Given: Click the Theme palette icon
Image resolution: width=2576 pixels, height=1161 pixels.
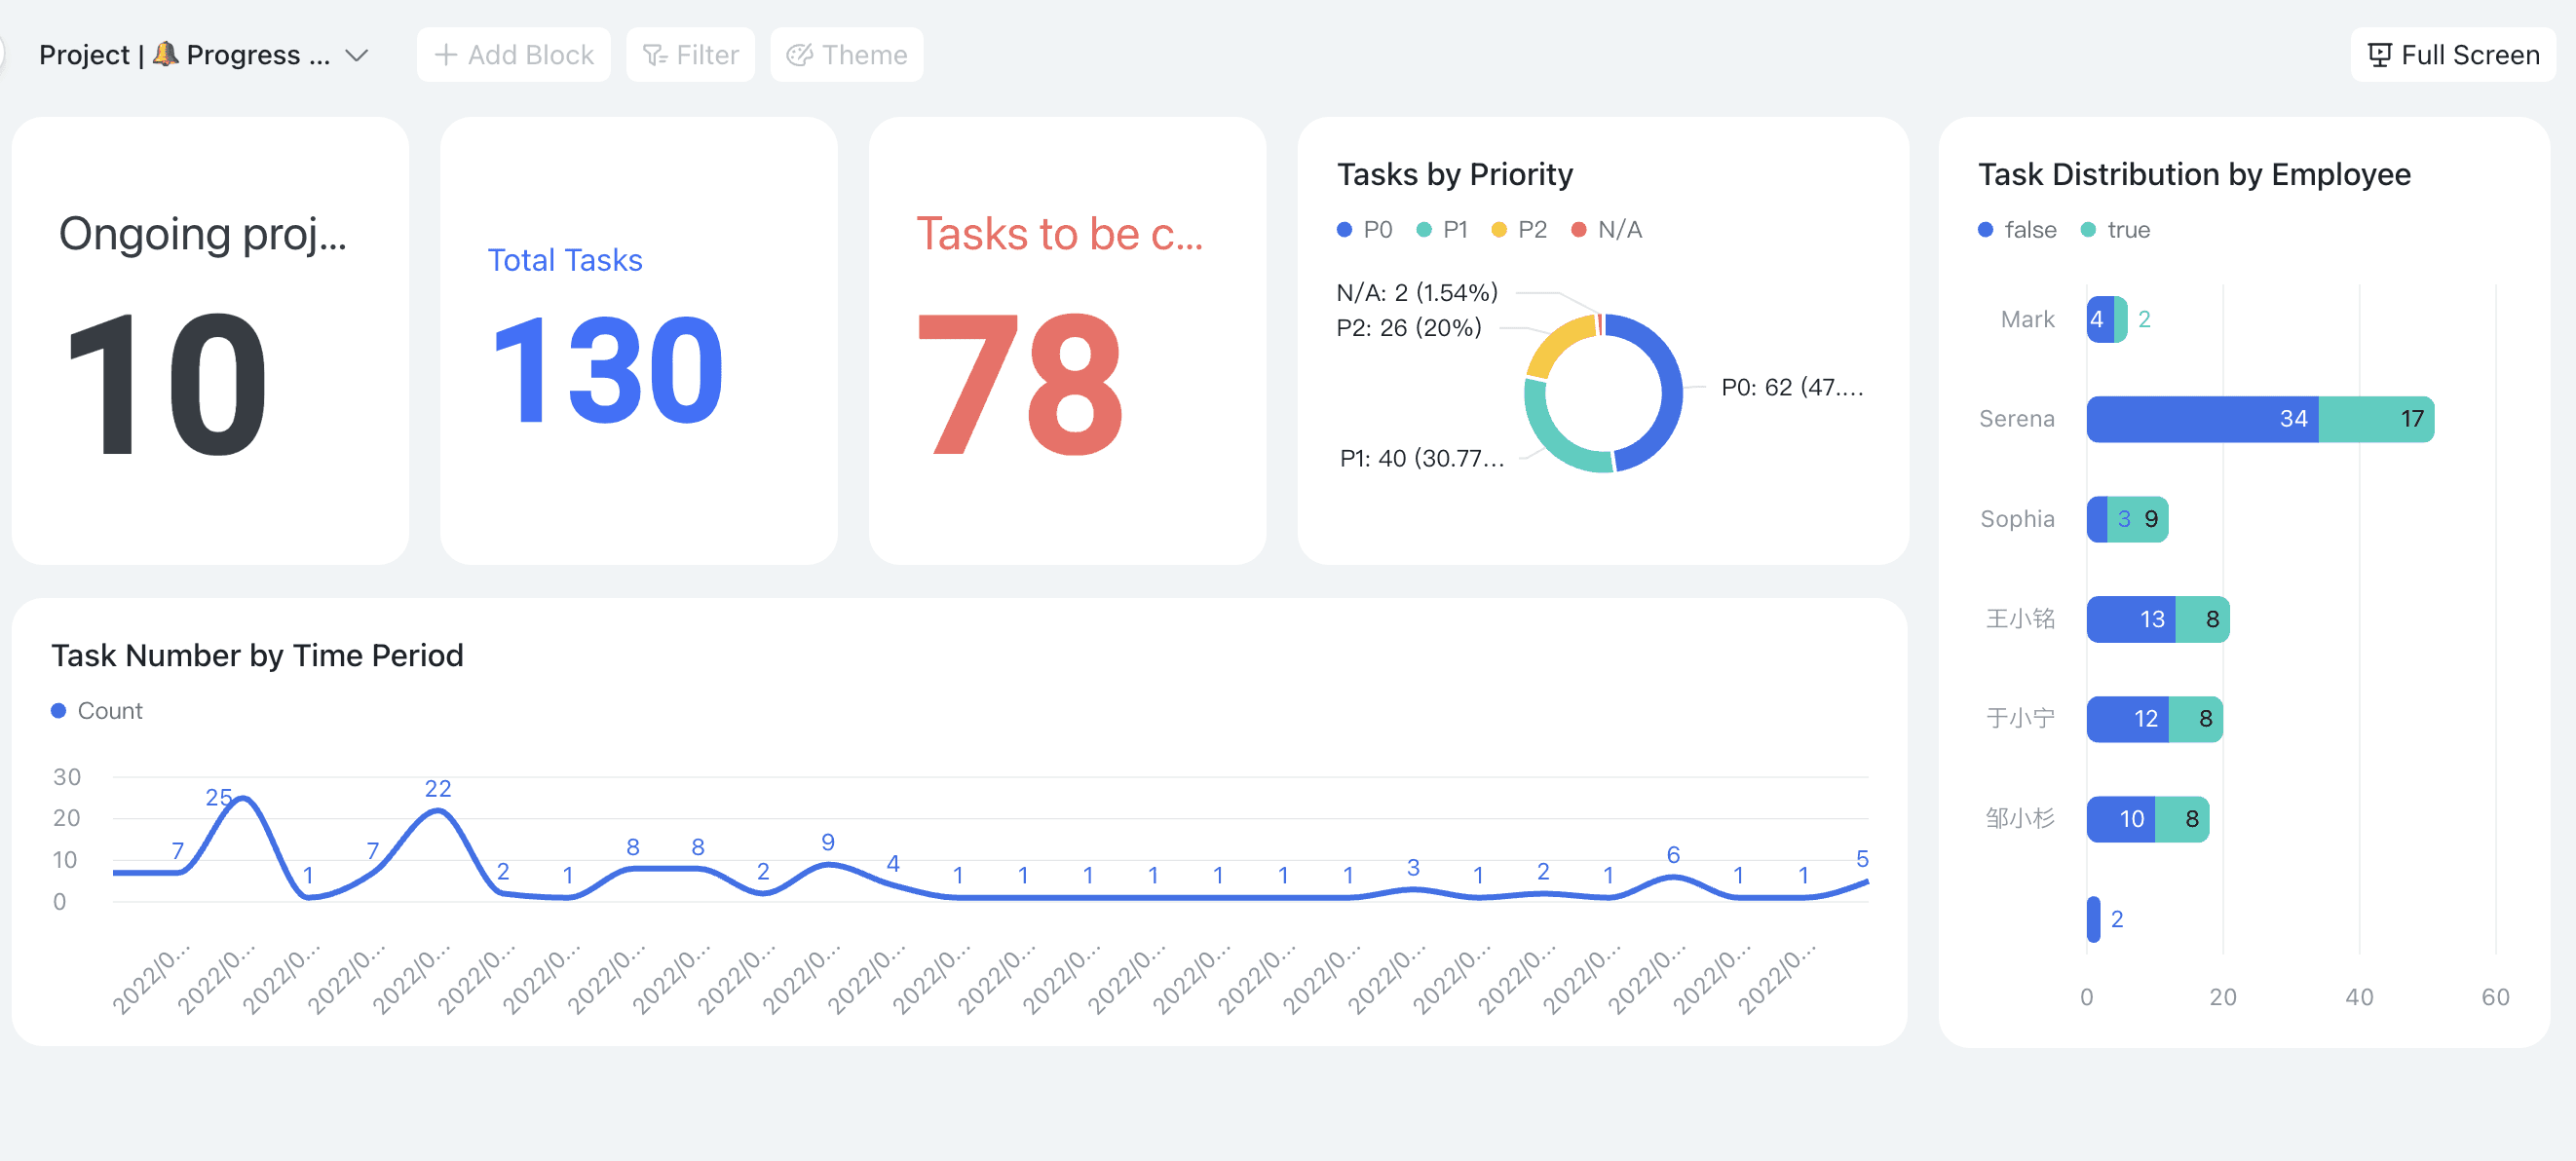Looking at the screenshot, I should point(799,55).
